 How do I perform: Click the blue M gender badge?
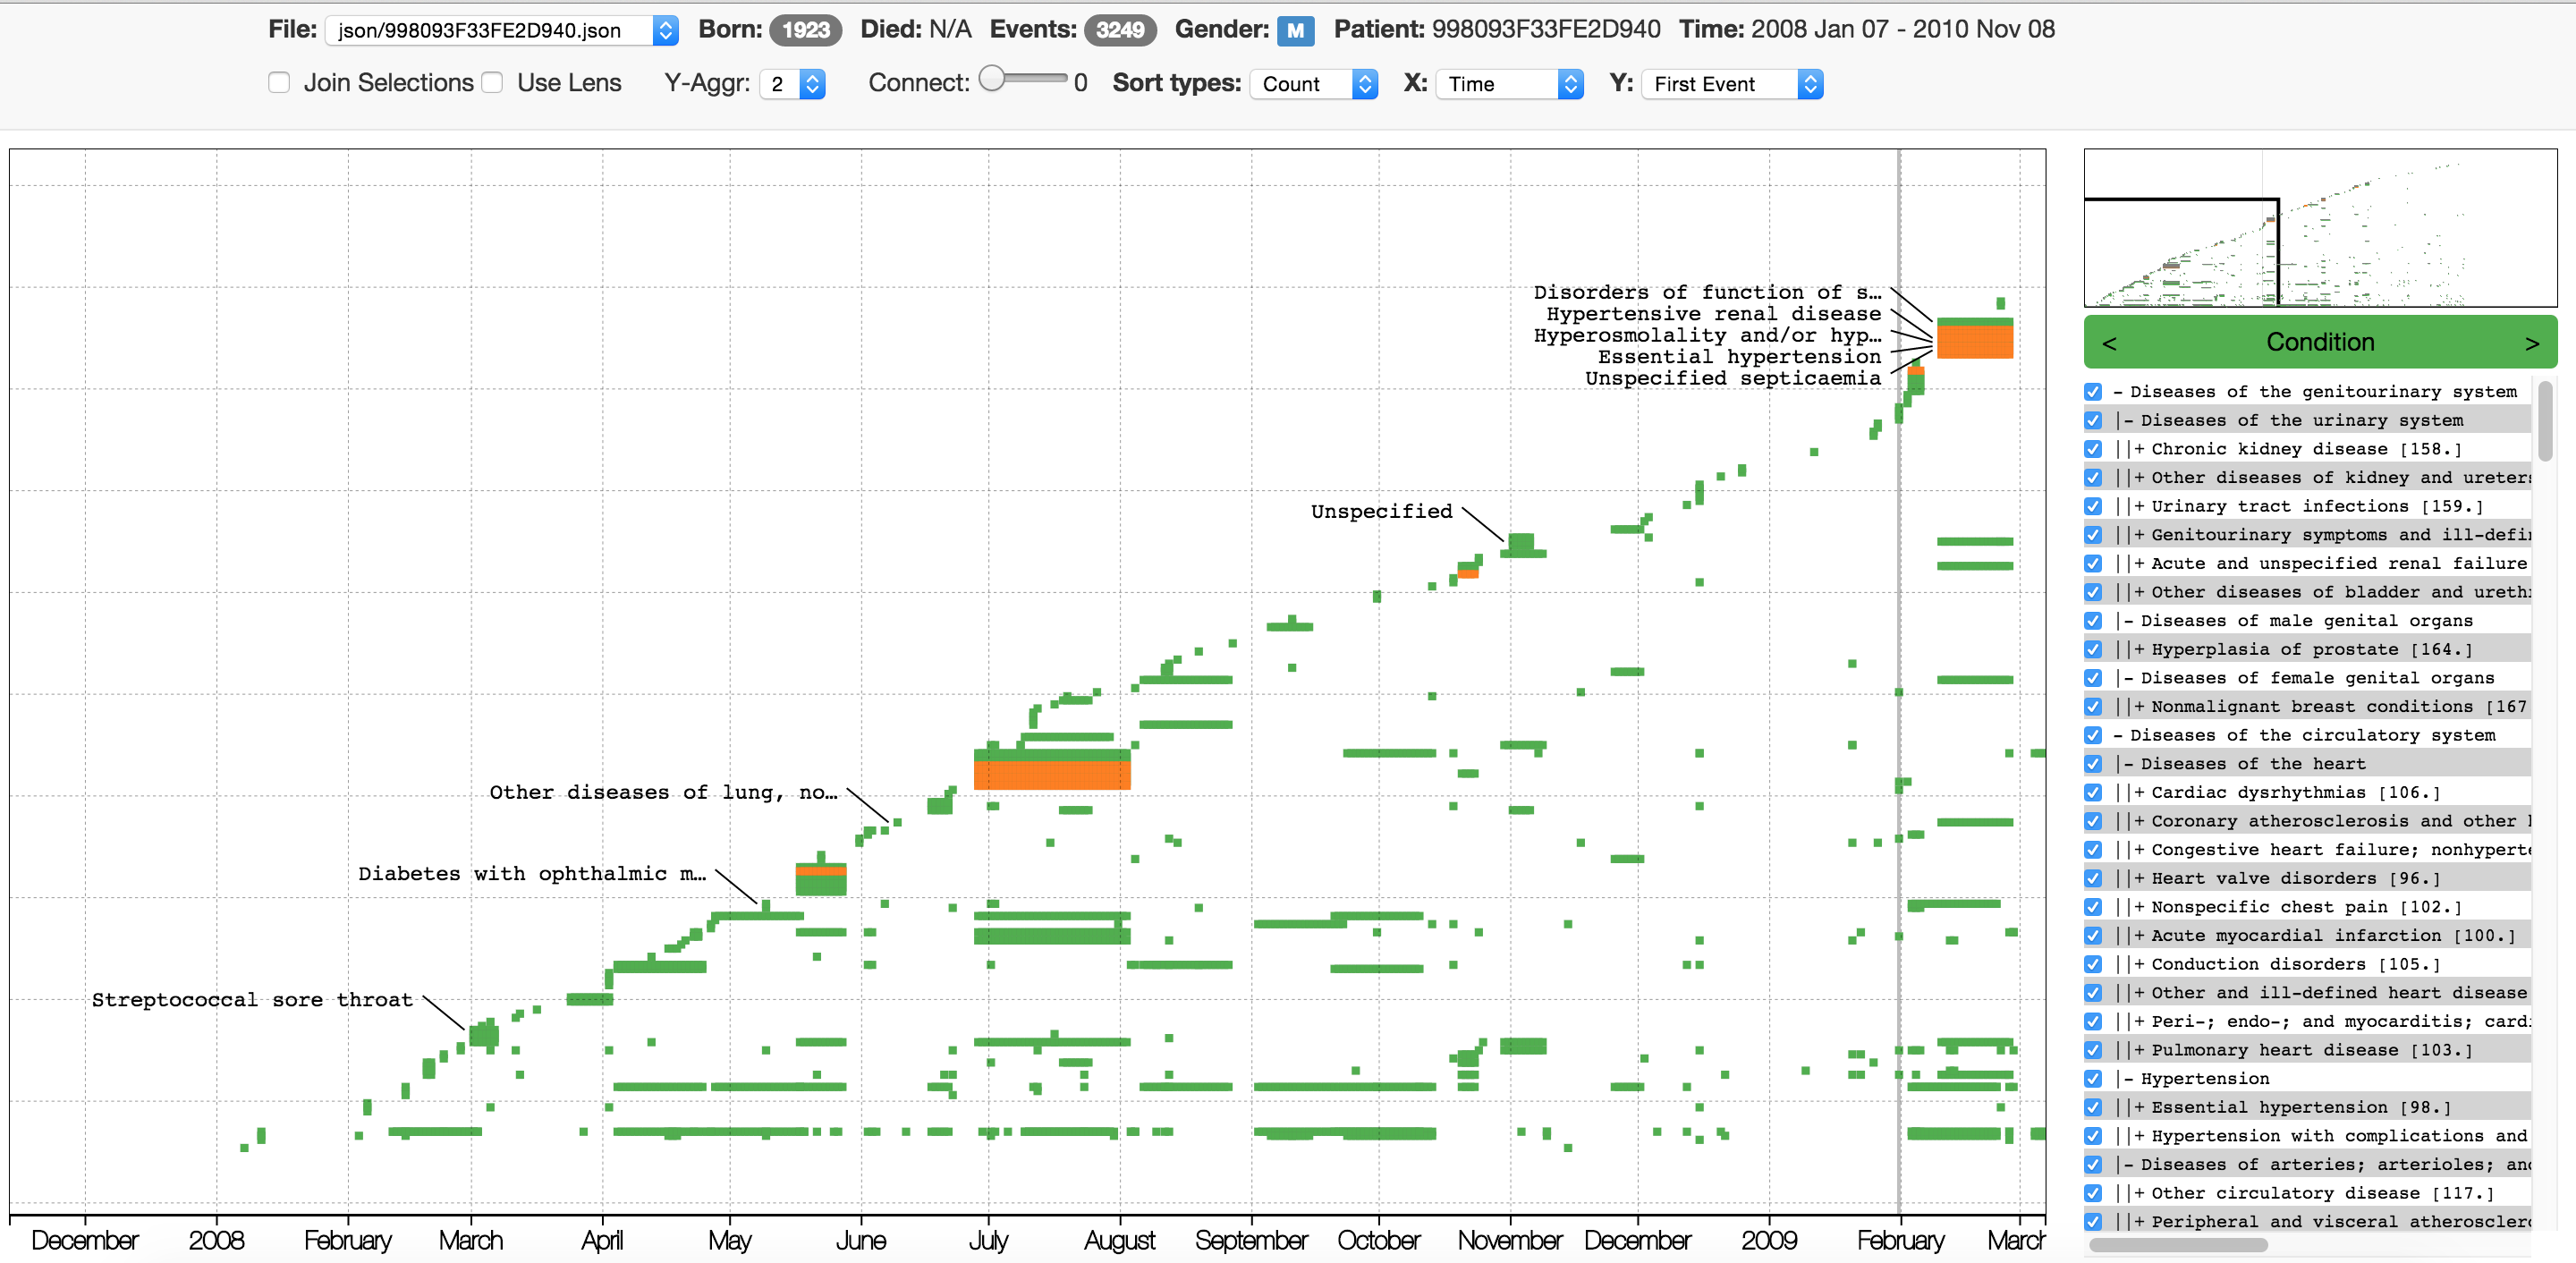pos(1294,30)
